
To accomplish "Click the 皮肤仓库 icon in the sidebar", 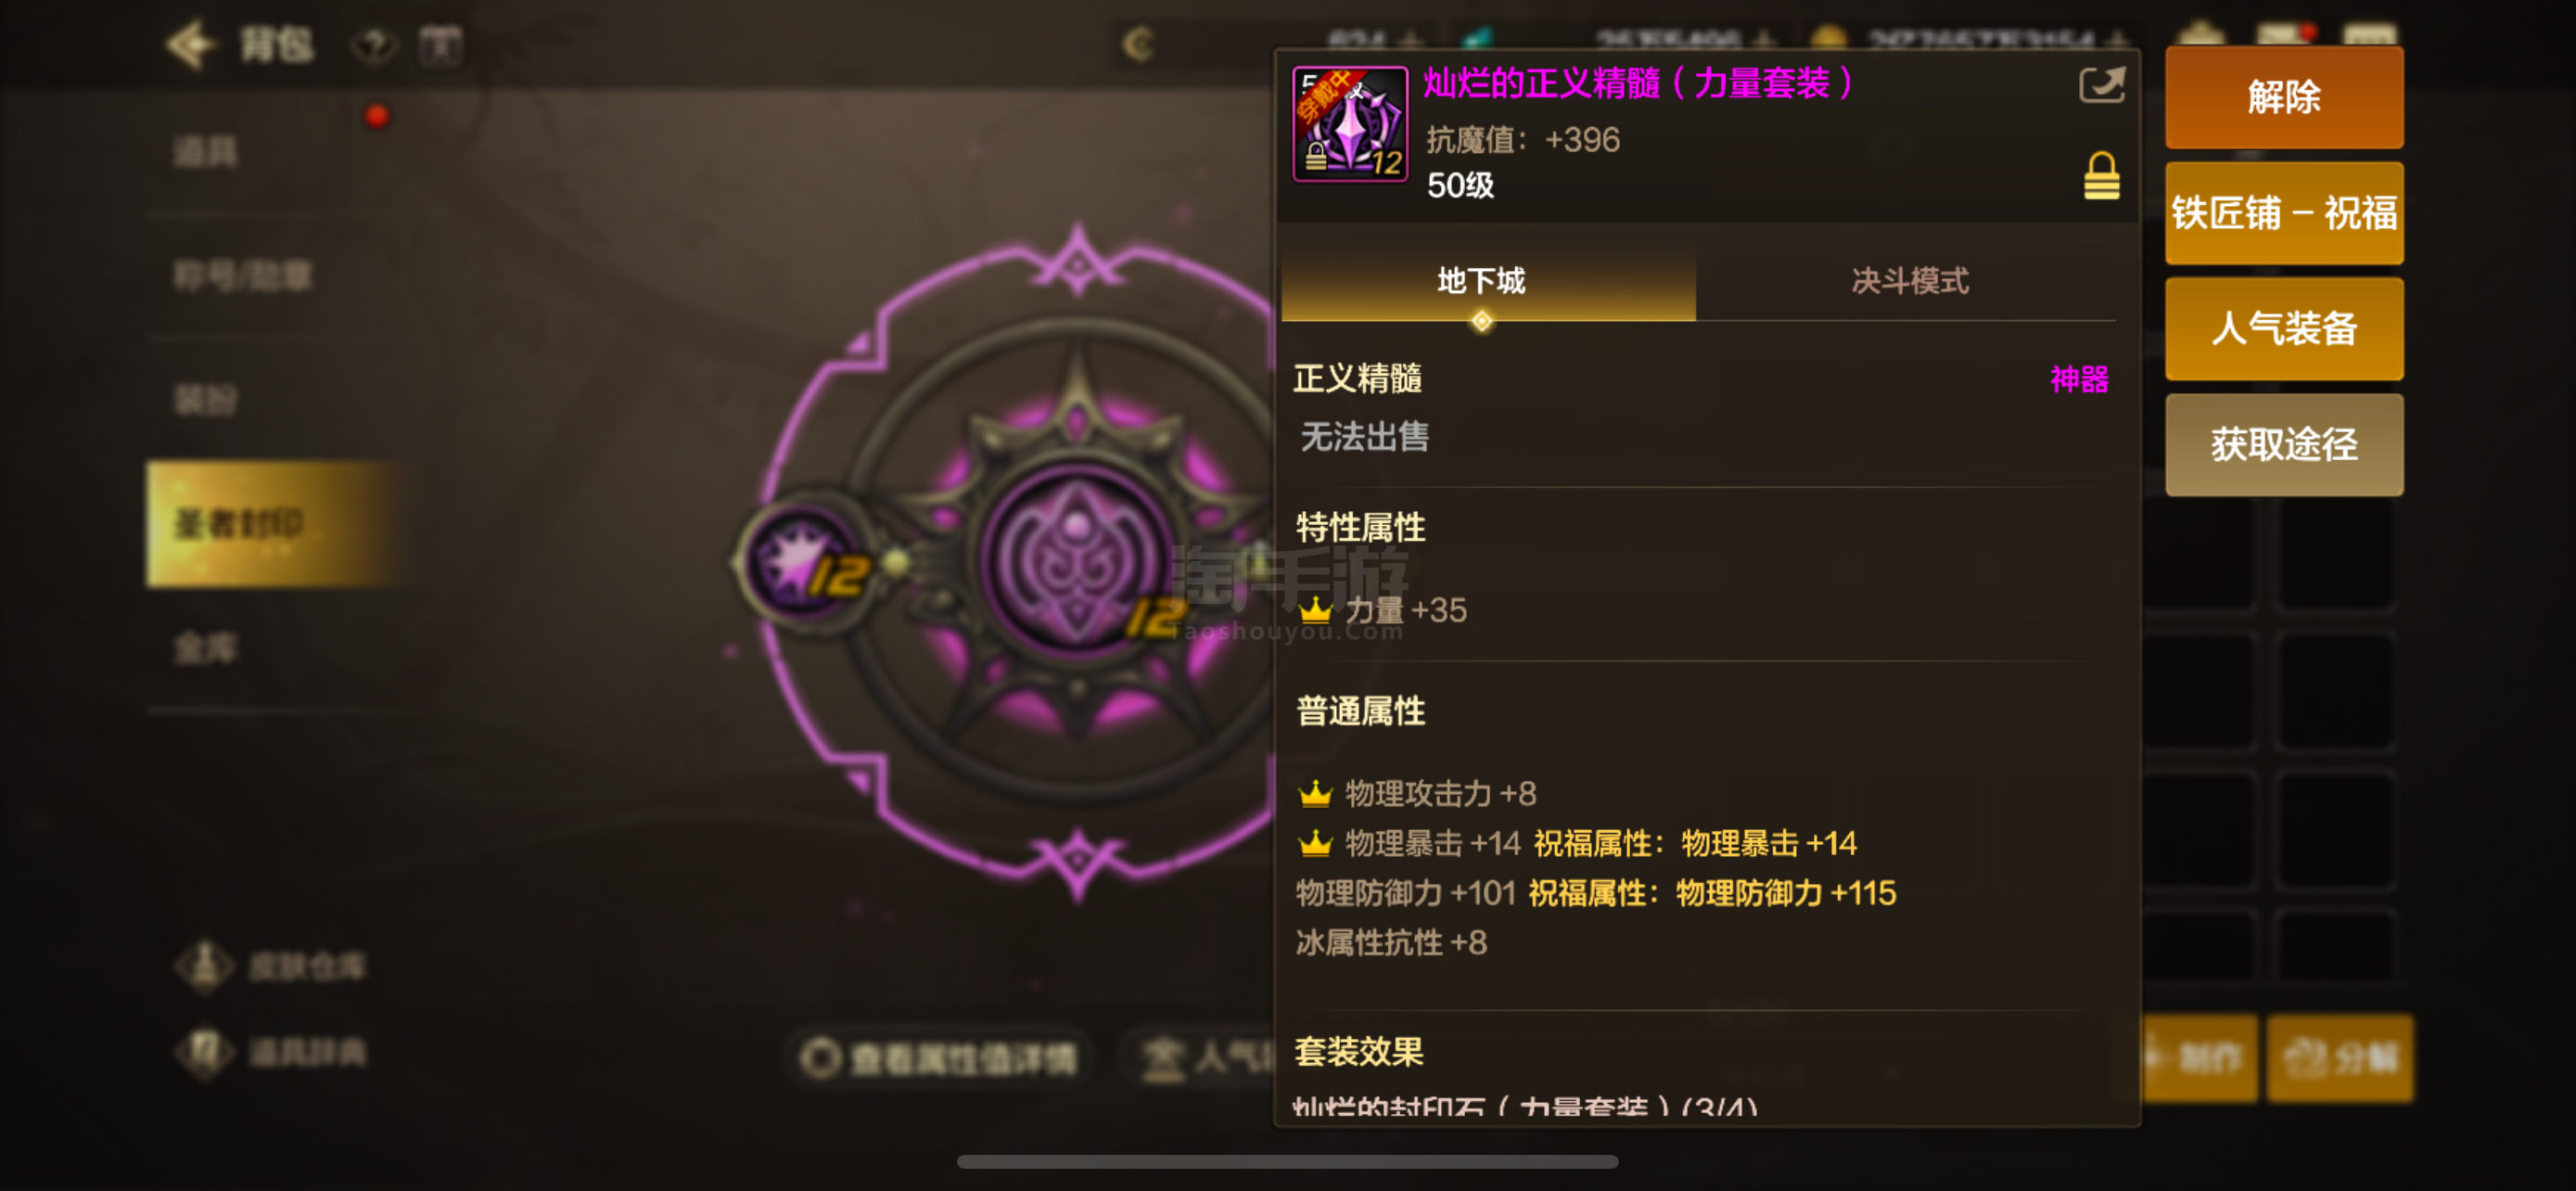I will click(x=205, y=965).
